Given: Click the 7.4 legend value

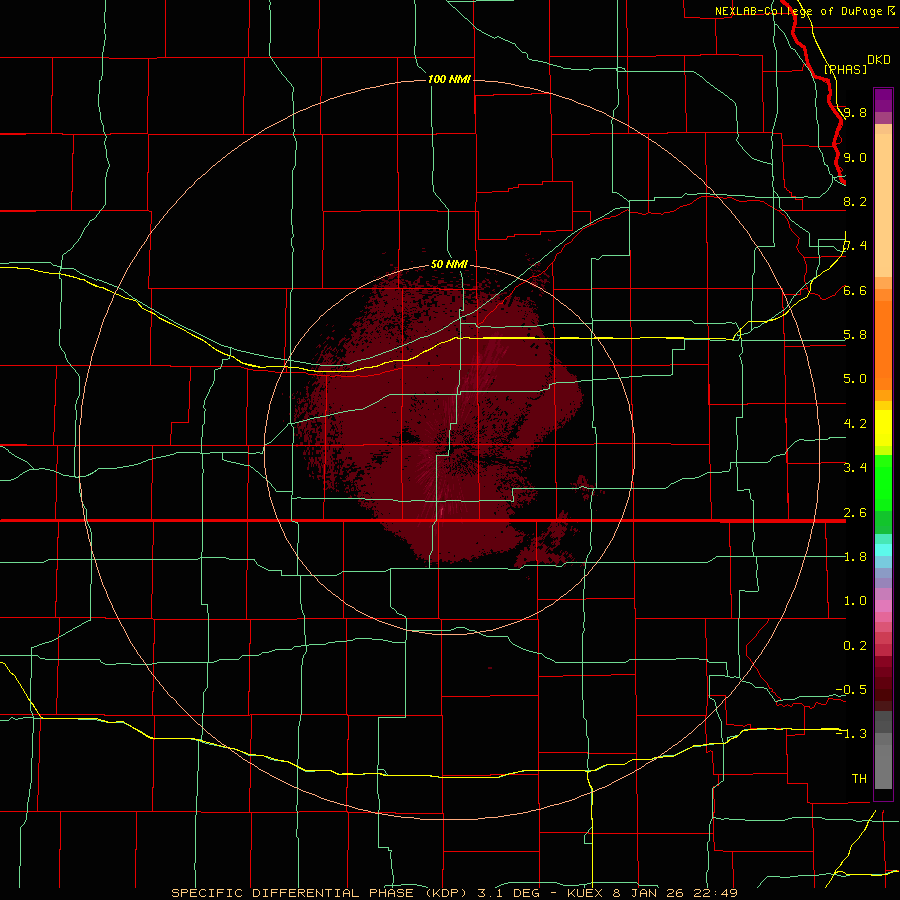Looking at the screenshot, I should point(855,246).
